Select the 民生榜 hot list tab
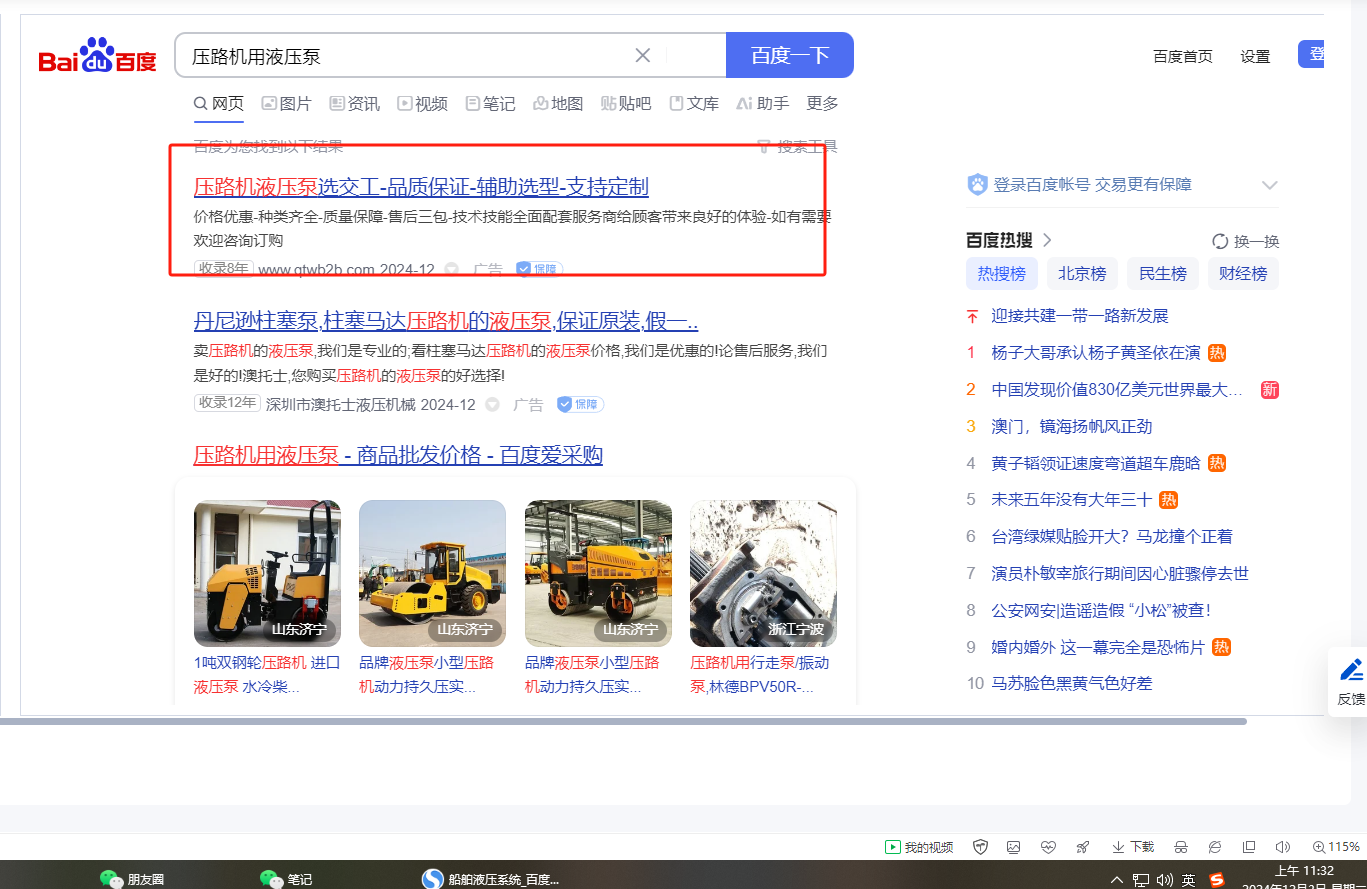Viewport: 1367px width, 889px height. coord(1163,273)
